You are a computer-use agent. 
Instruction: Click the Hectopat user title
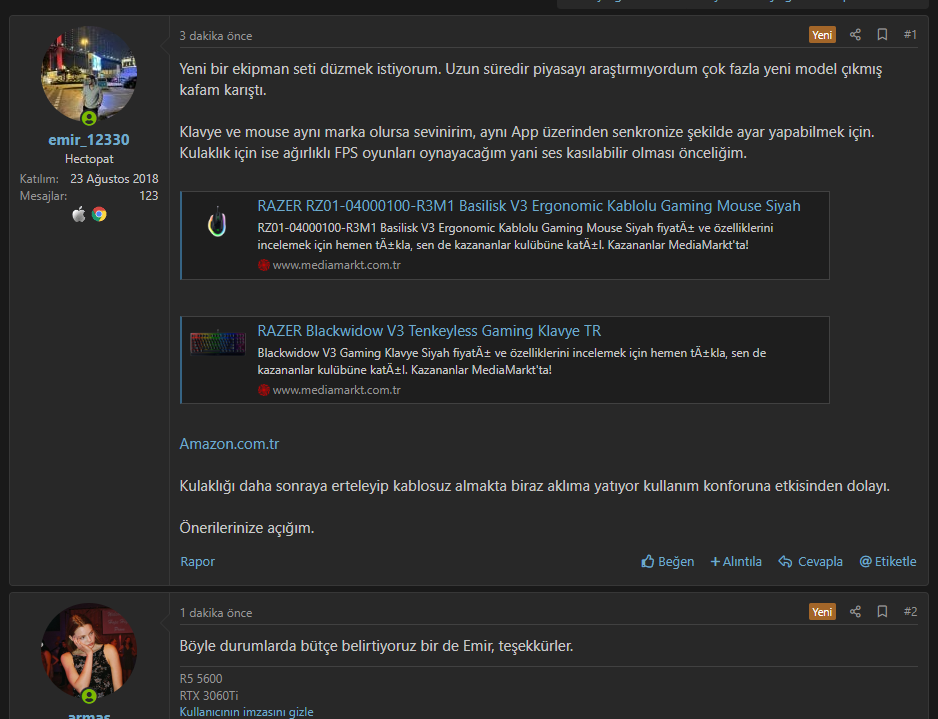pos(89,159)
